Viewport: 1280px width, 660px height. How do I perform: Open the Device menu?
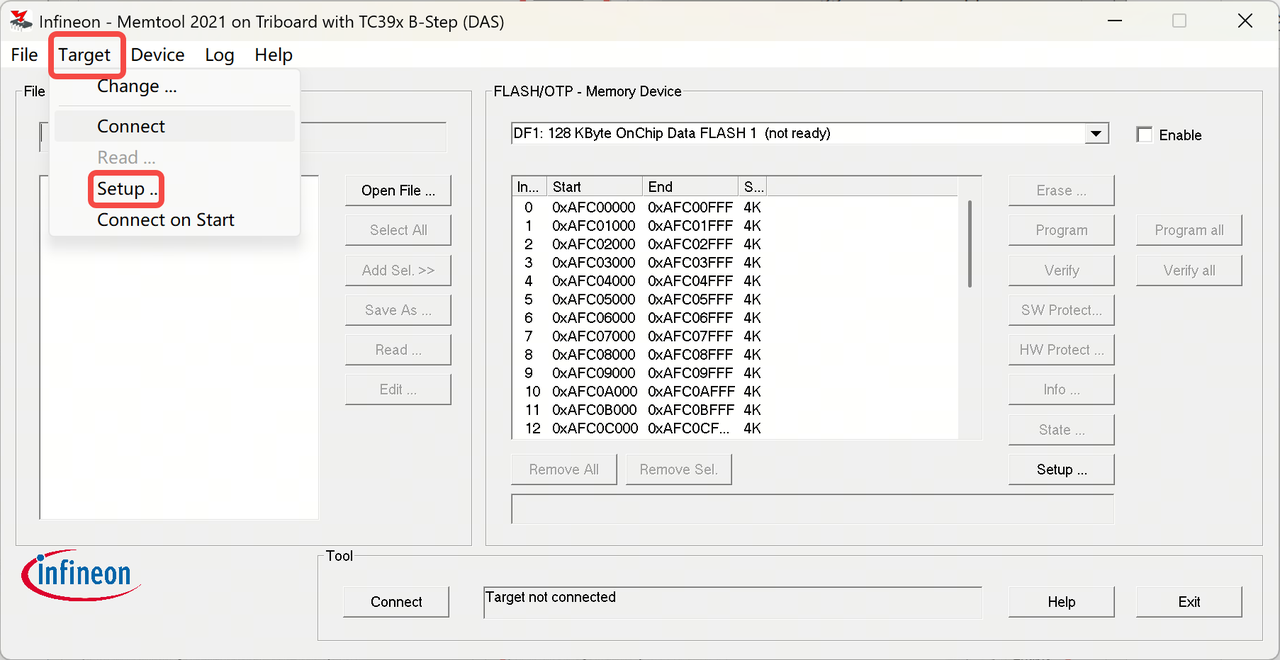(158, 55)
